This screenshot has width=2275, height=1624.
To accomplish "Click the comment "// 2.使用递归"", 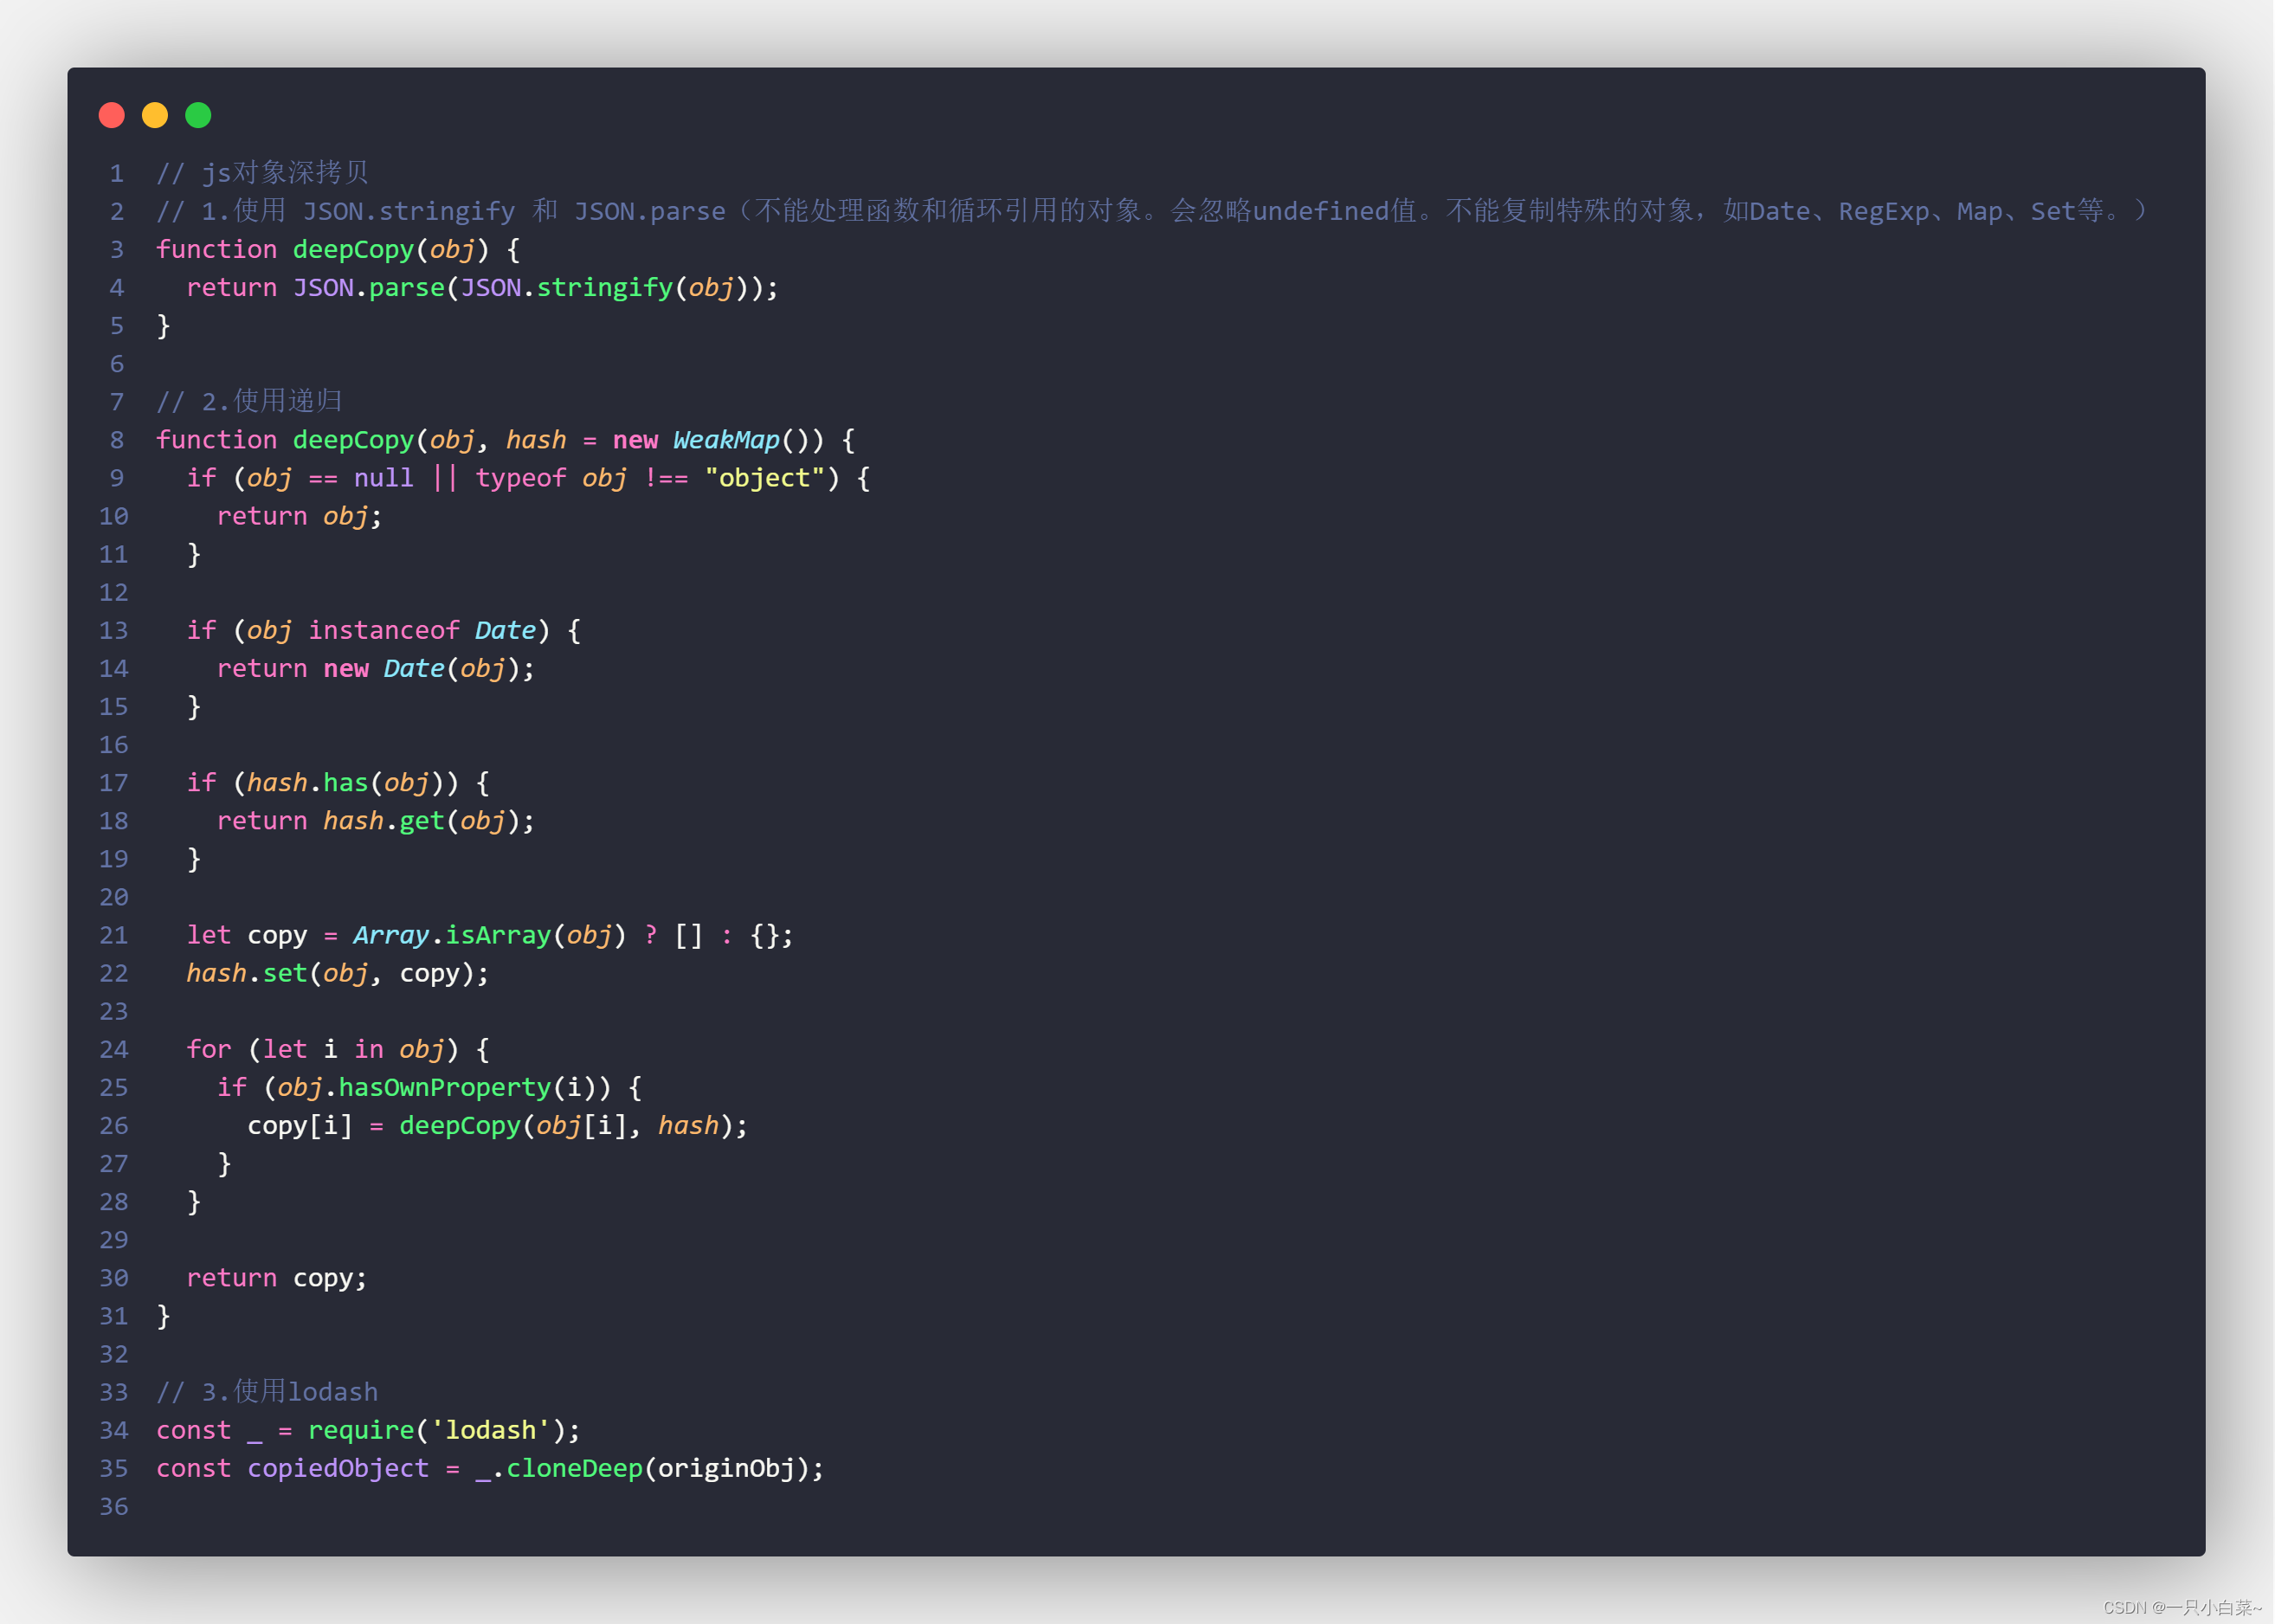I will pos(249,402).
